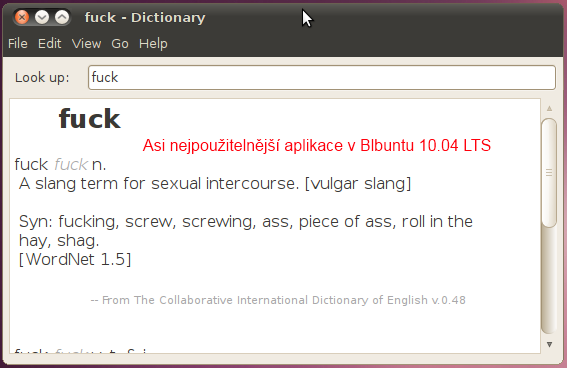Minimize the Dictionary window
The image size is (567, 368).
(x=42, y=17)
